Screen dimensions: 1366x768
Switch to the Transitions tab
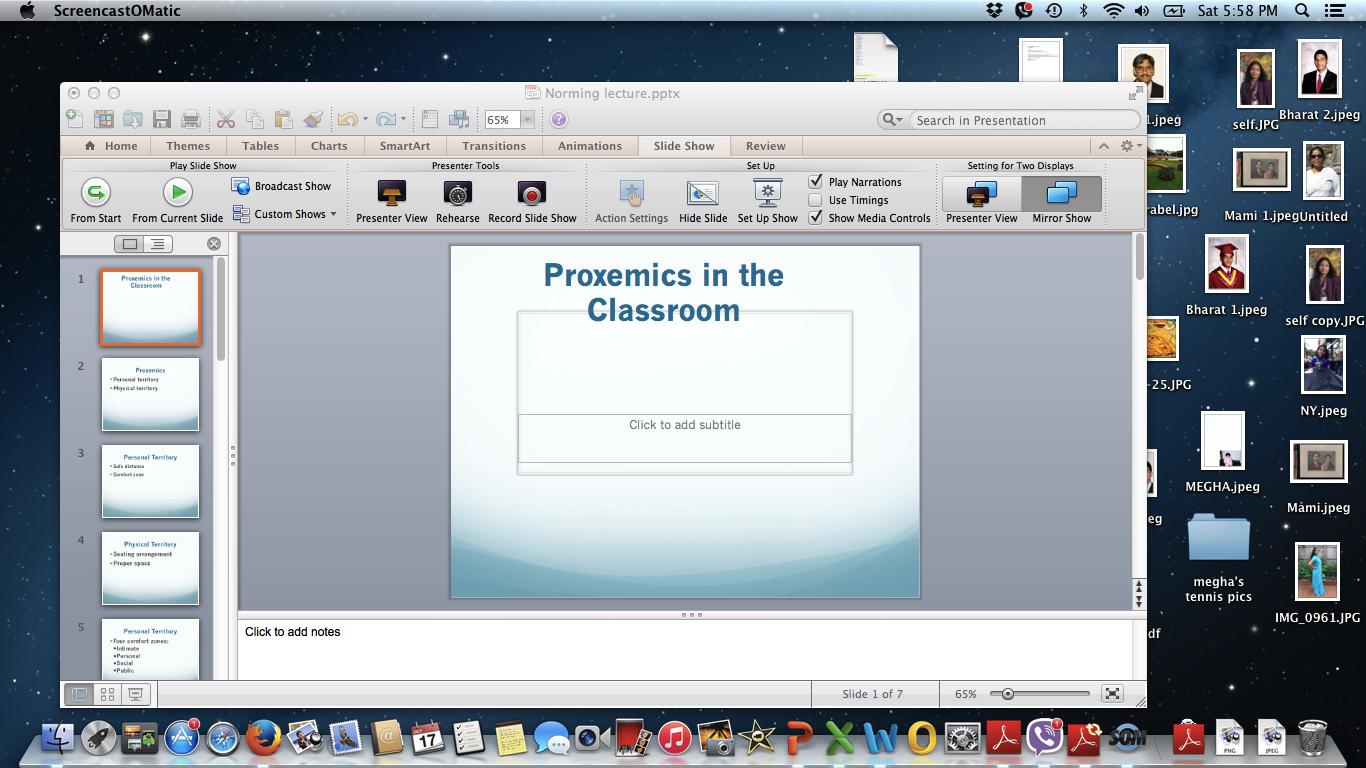pyautogui.click(x=494, y=145)
